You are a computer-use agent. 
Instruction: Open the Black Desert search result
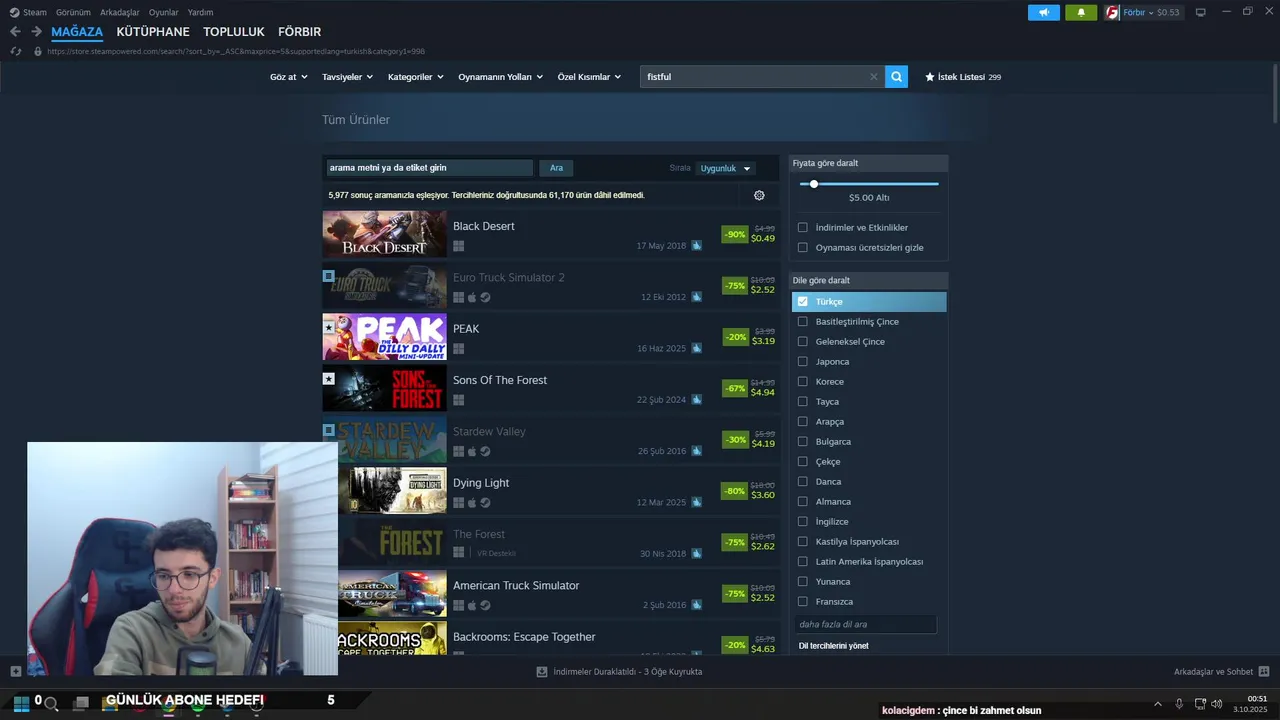click(x=551, y=234)
